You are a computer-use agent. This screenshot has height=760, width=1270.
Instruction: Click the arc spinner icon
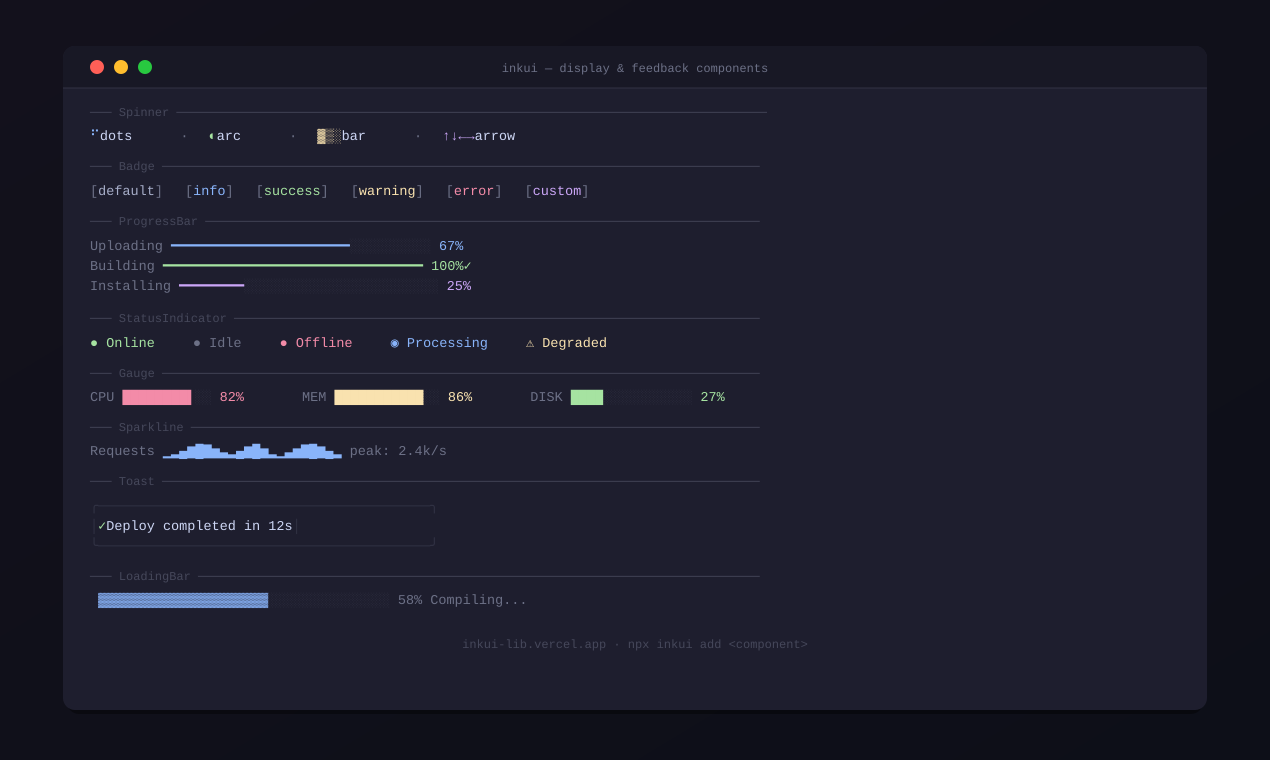pos(211,136)
